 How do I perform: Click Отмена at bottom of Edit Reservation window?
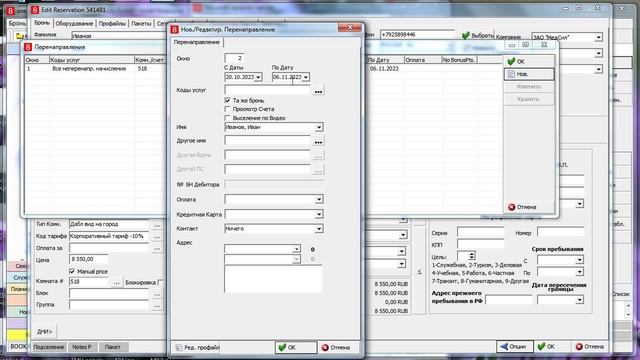pyautogui.click(x=590, y=347)
